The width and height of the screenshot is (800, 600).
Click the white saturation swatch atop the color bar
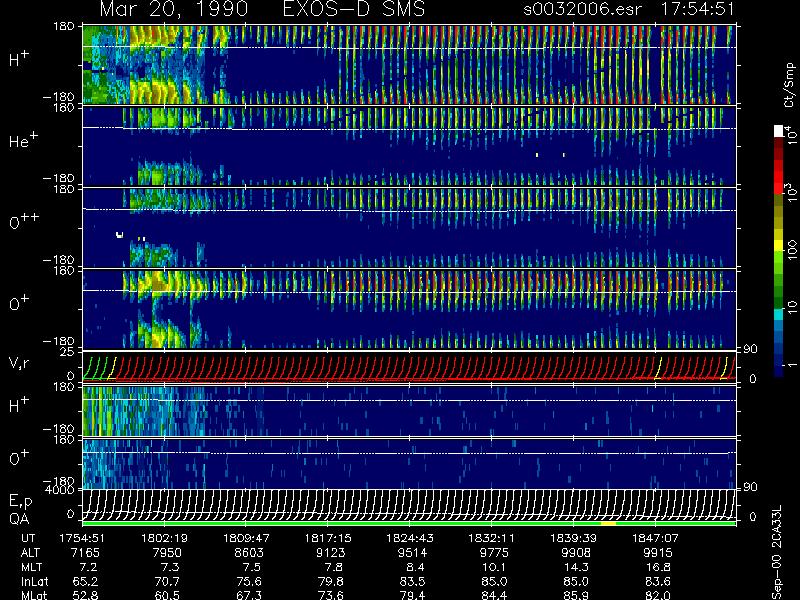[x=779, y=131]
